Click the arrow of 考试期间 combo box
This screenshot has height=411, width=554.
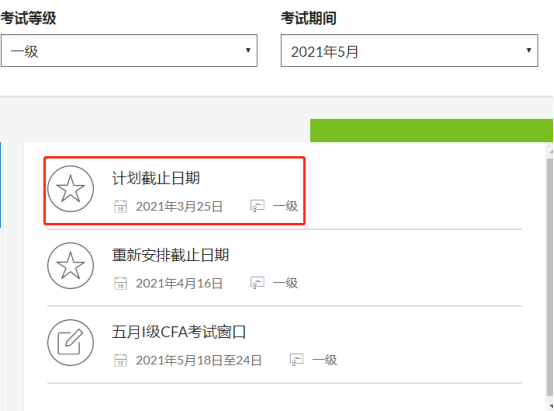click(x=529, y=50)
